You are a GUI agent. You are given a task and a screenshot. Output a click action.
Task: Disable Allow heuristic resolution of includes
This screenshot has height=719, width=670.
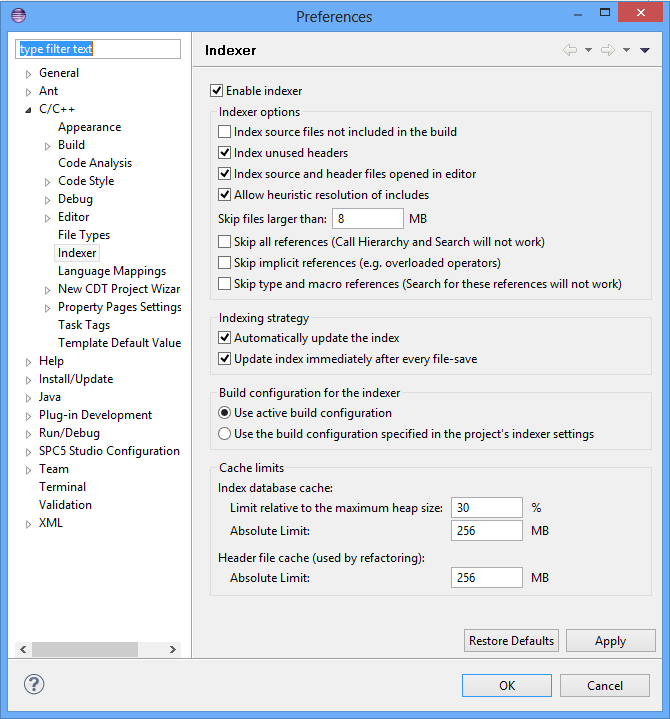pos(224,195)
